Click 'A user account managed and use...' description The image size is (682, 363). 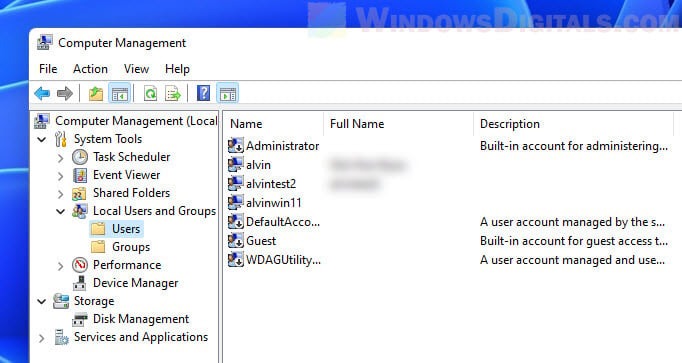pos(572,260)
